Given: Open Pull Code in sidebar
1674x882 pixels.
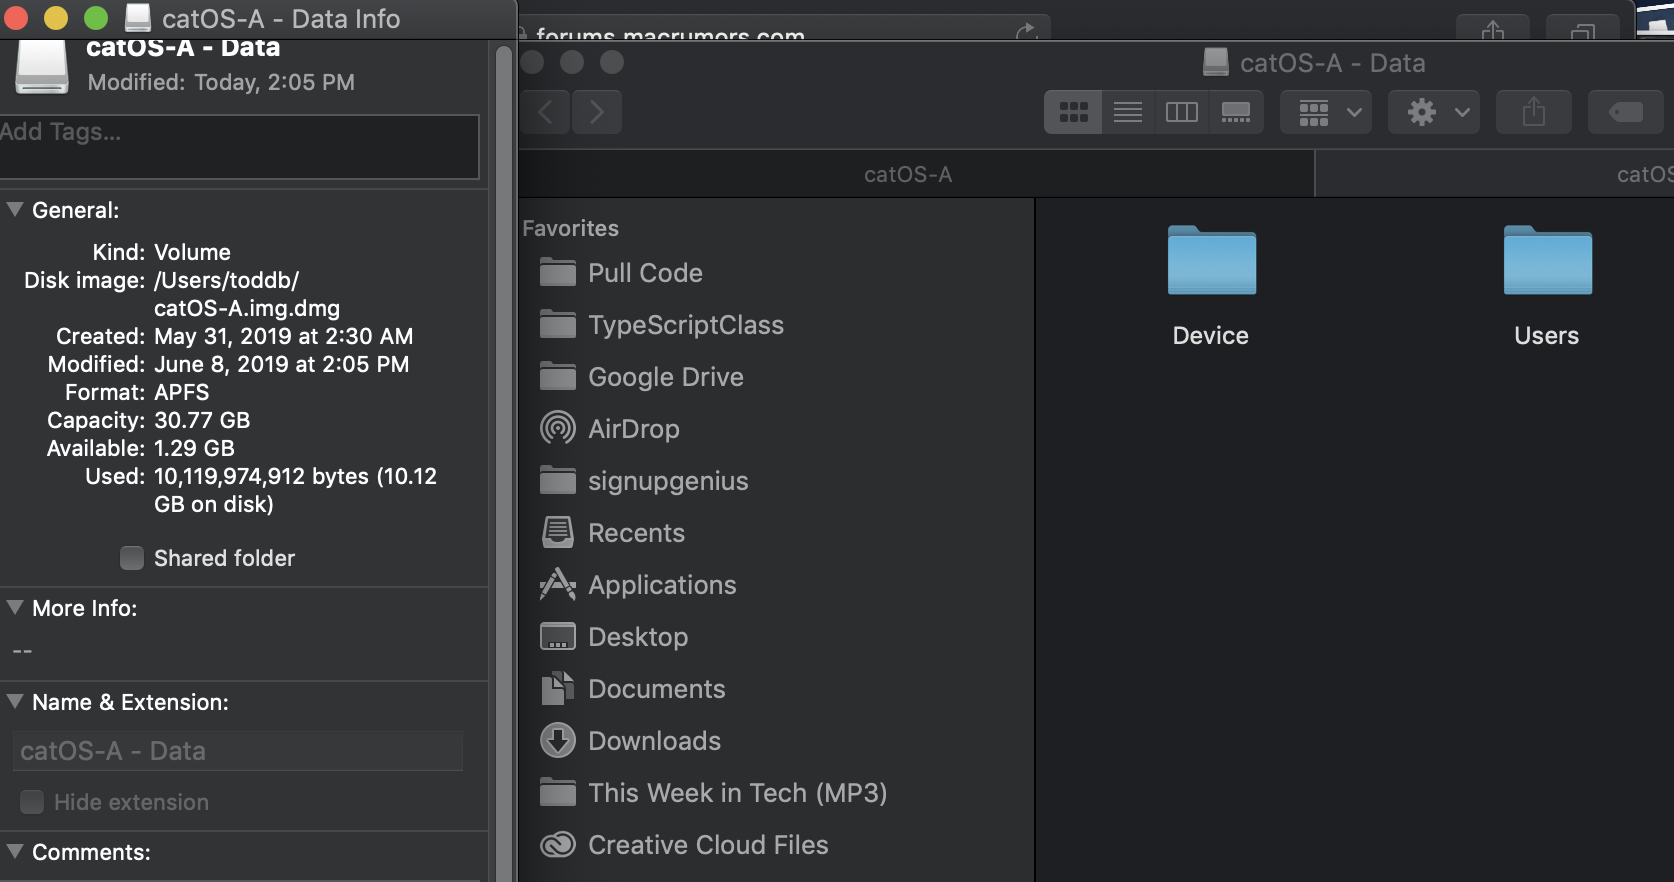Looking at the screenshot, I should pos(645,273).
